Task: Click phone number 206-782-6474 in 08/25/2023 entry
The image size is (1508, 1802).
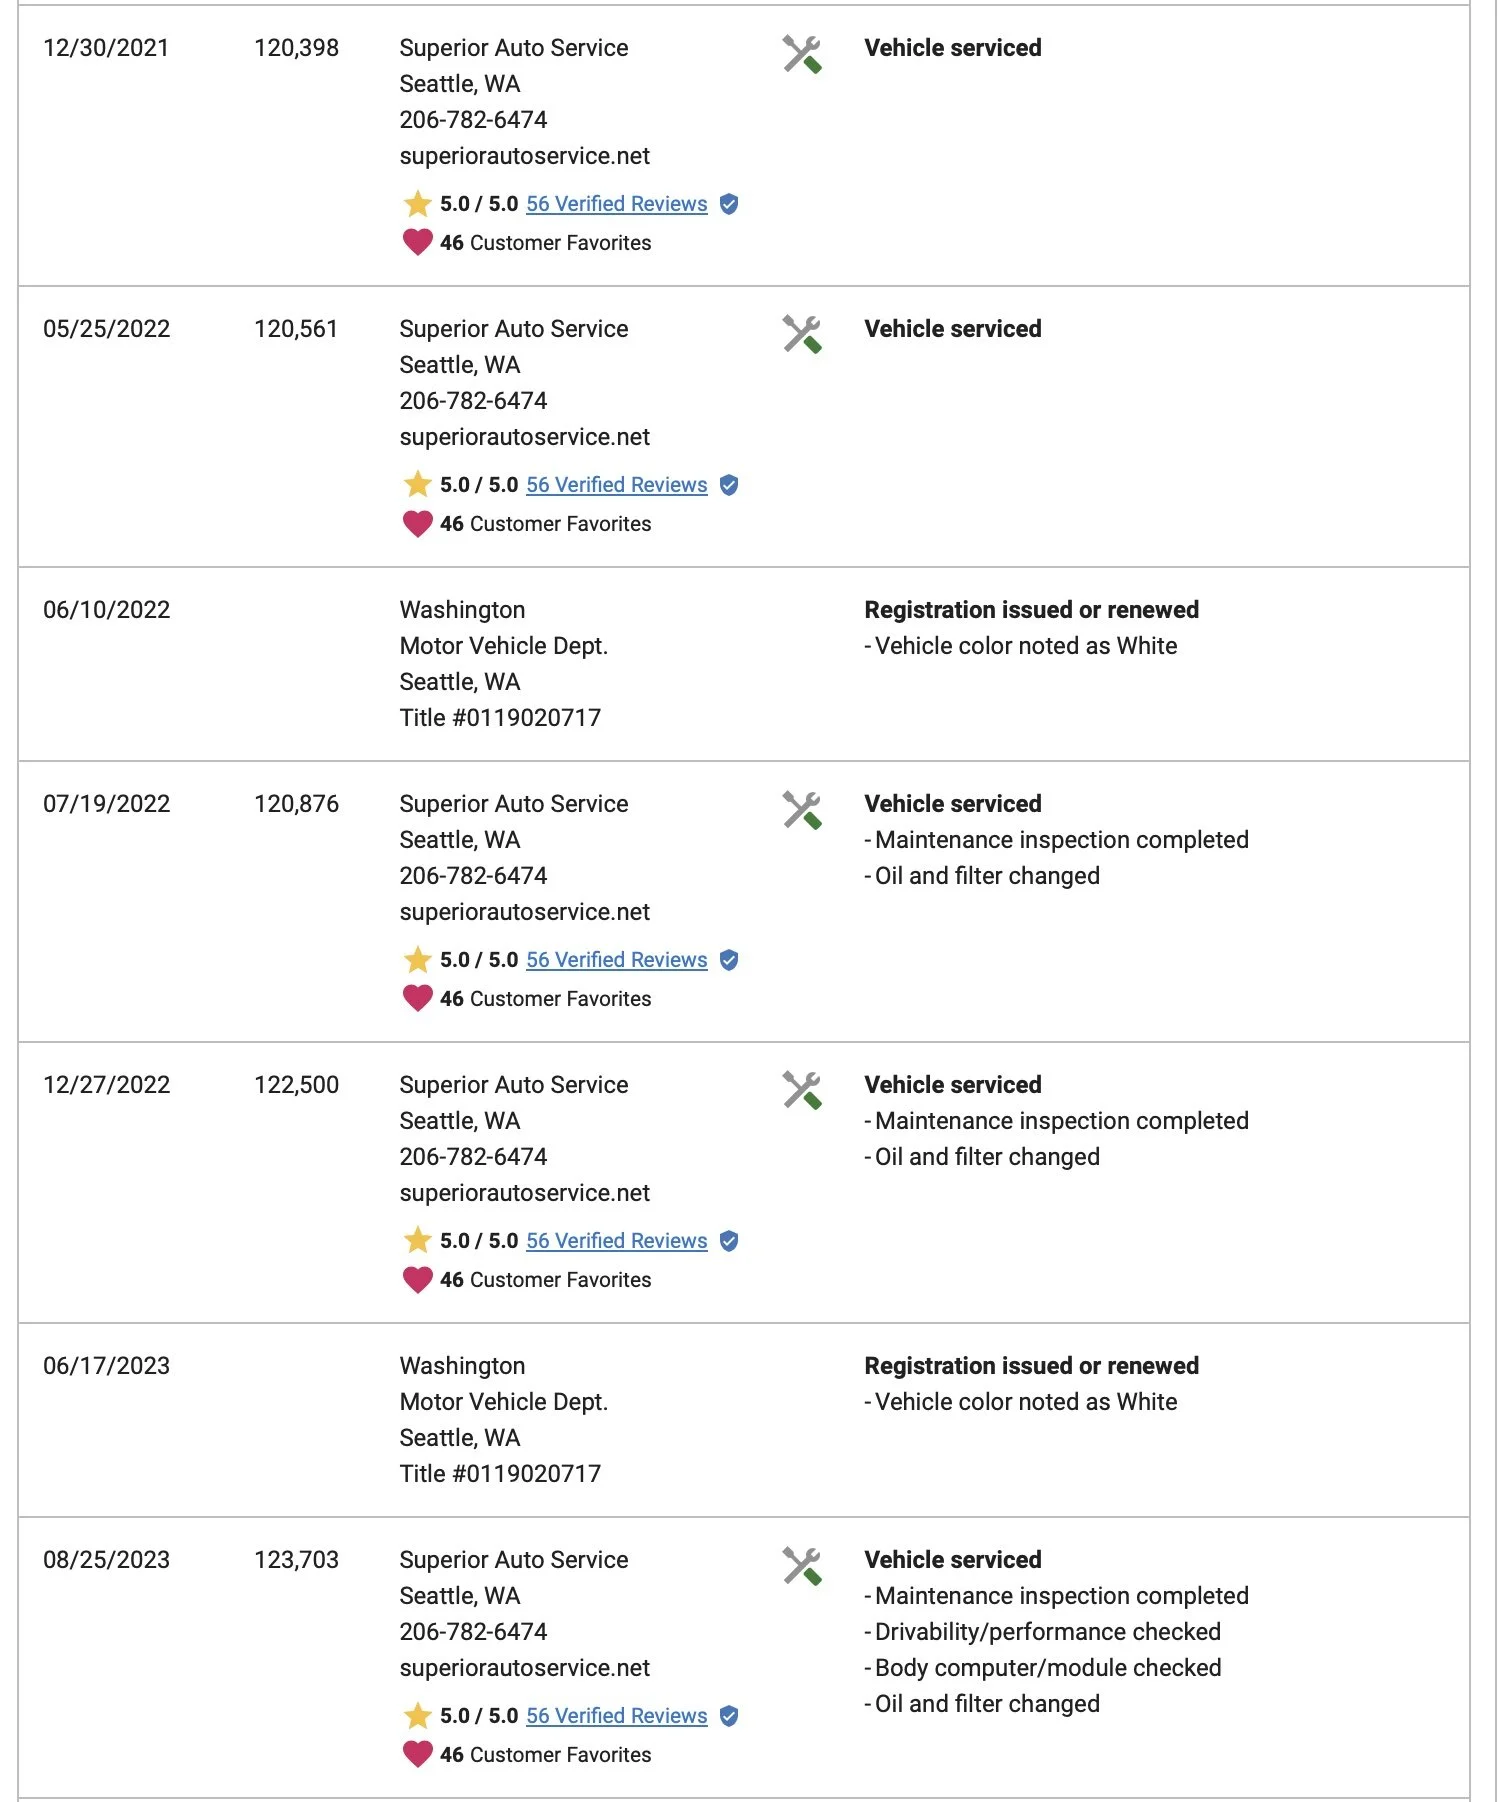Action: (x=473, y=1632)
